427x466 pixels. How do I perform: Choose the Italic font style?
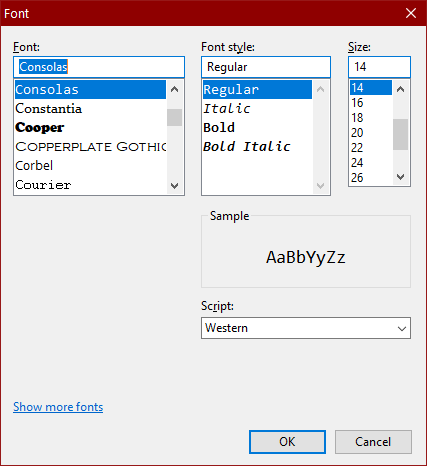257,108
